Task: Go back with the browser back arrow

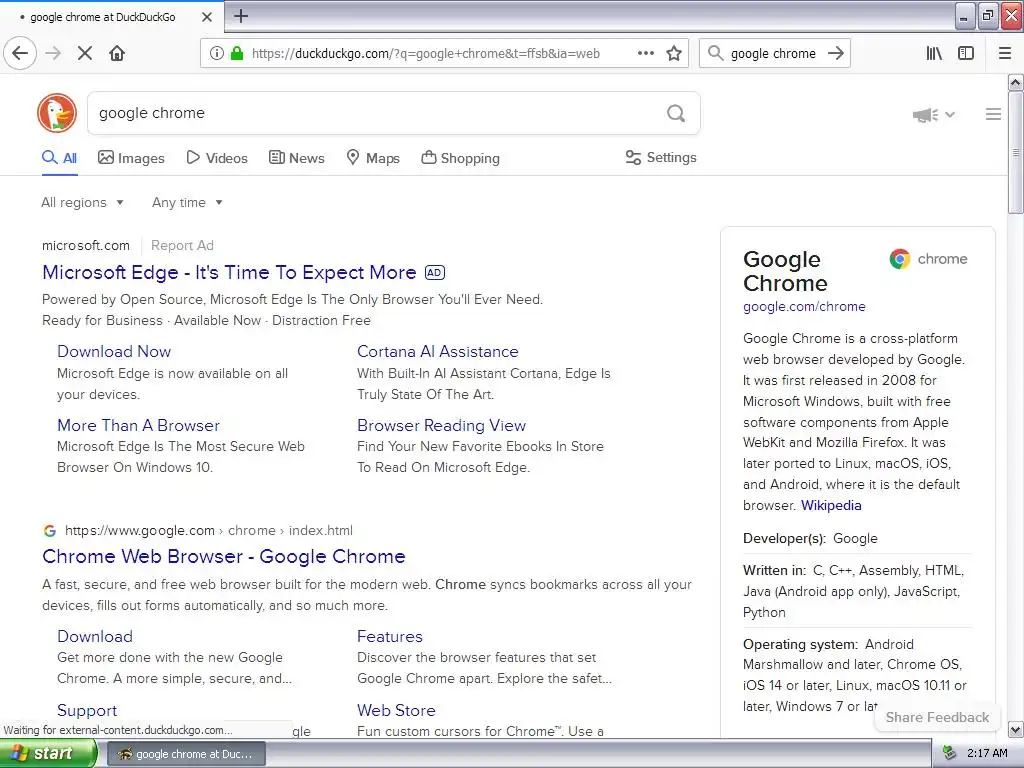Action: (x=20, y=53)
